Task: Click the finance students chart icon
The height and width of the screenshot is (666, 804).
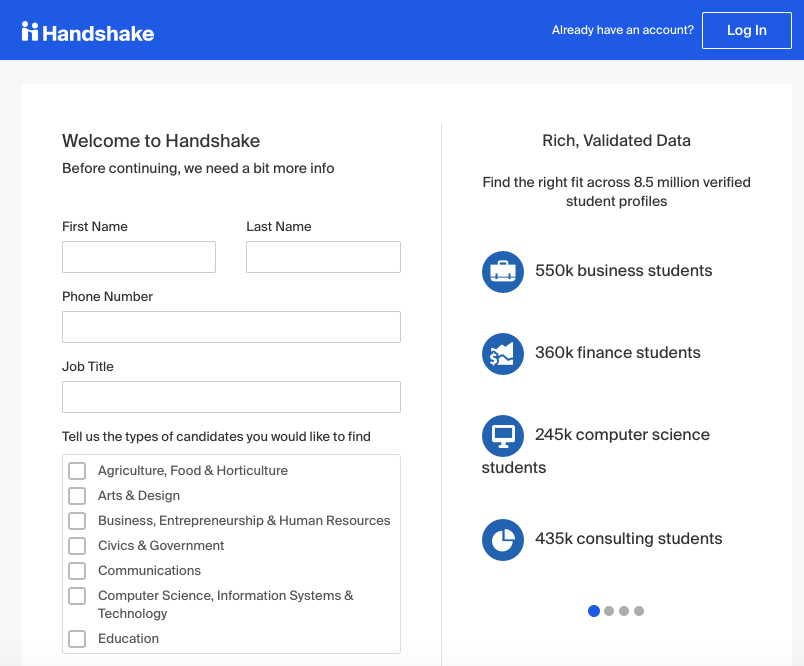Action: click(503, 353)
